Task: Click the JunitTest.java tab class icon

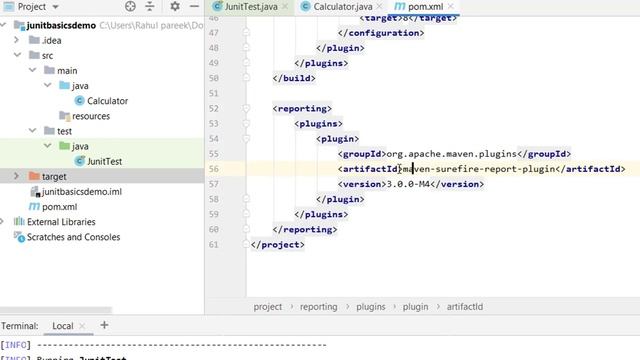Action: [x=218, y=6]
